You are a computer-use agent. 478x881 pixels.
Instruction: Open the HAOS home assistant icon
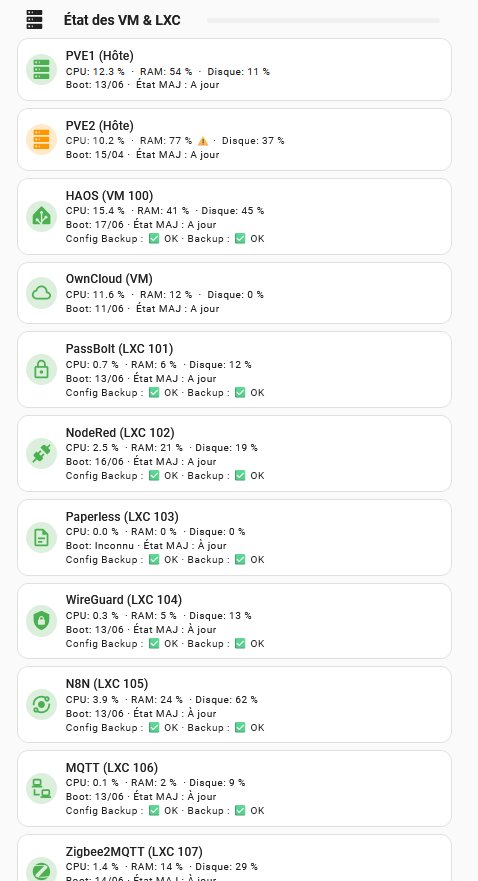42,216
